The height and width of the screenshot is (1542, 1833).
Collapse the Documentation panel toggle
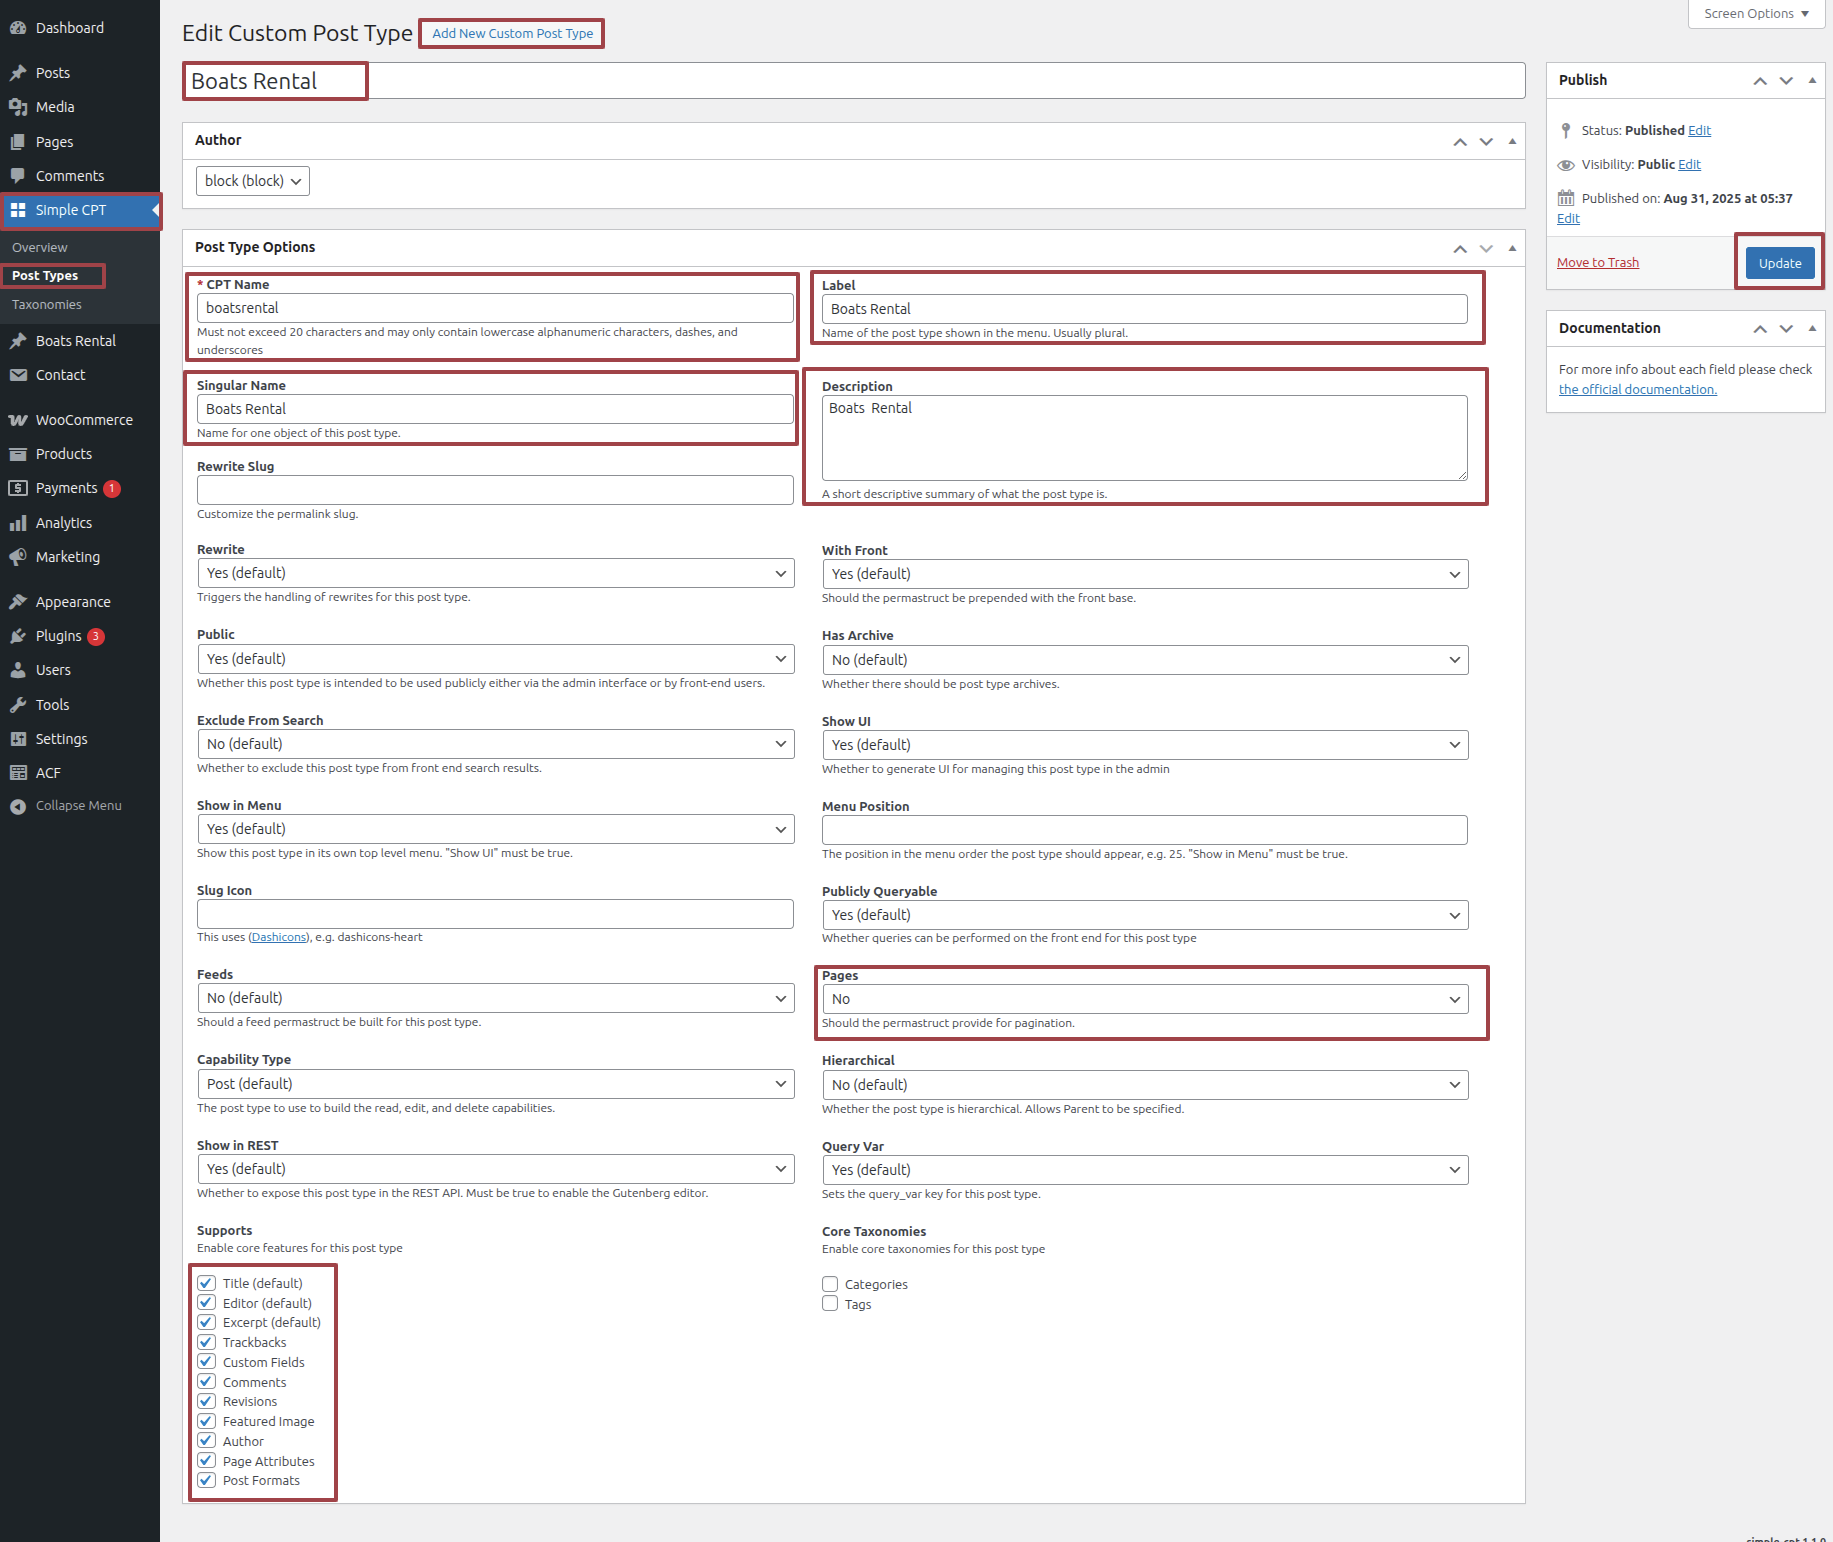tap(1812, 328)
